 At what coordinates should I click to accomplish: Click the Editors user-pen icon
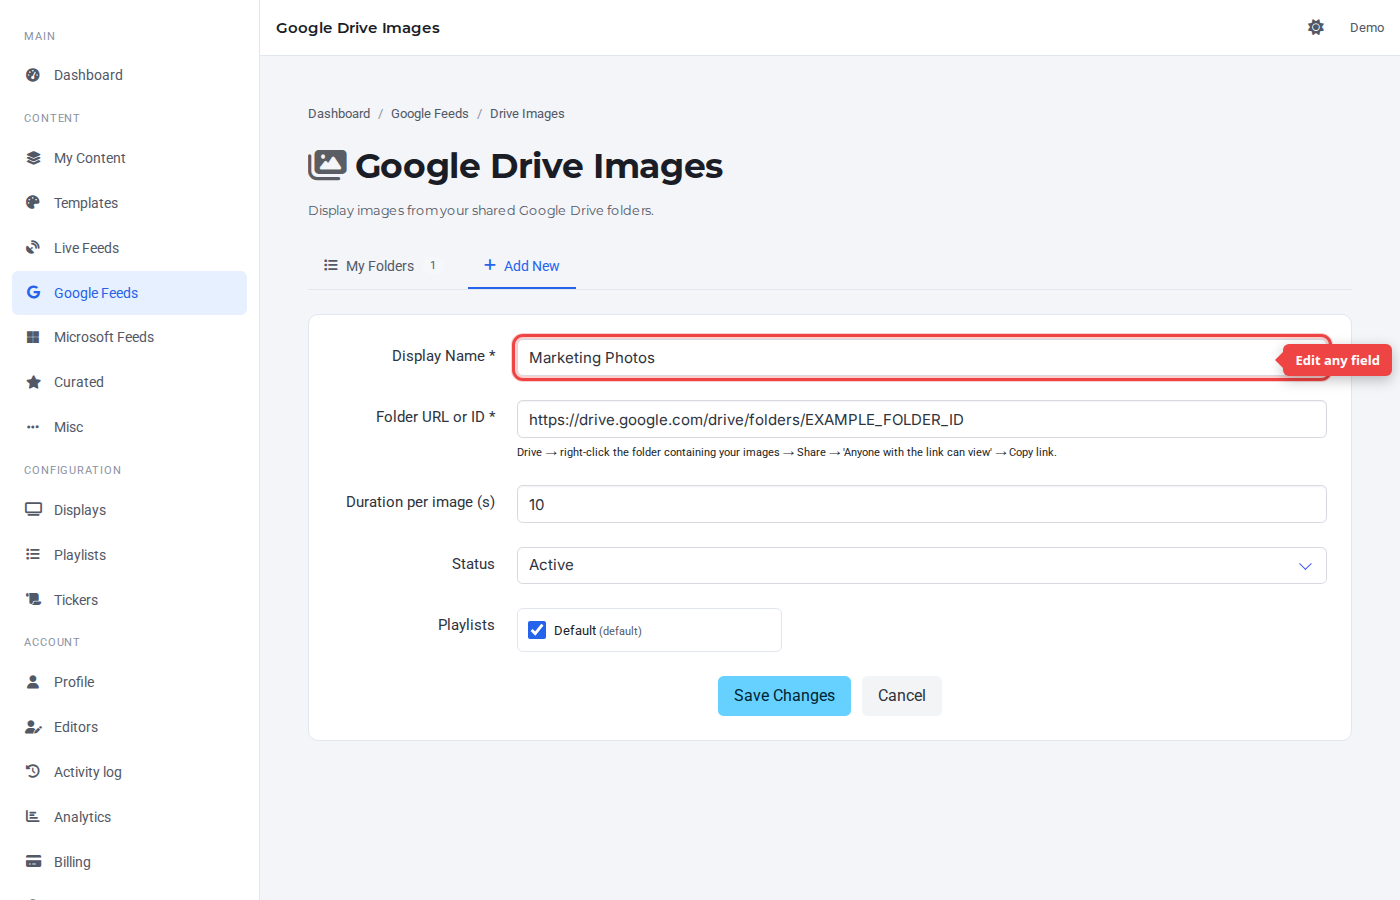pos(33,727)
